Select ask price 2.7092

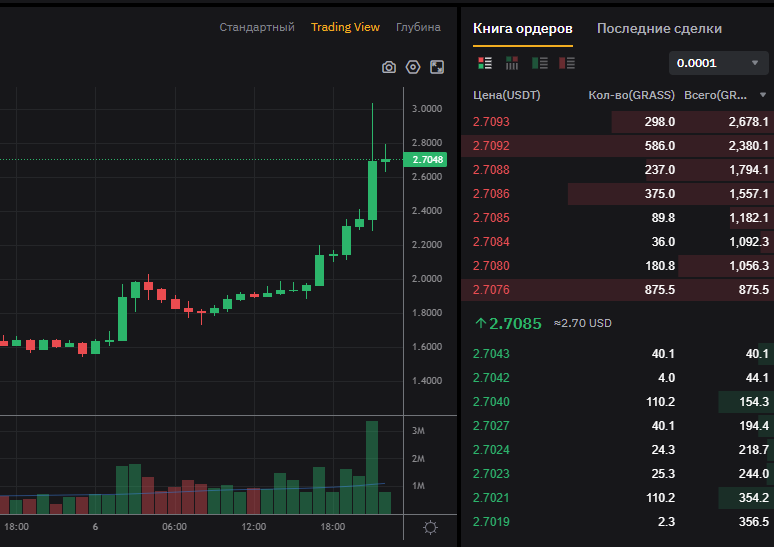pyautogui.click(x=491, y=146)
